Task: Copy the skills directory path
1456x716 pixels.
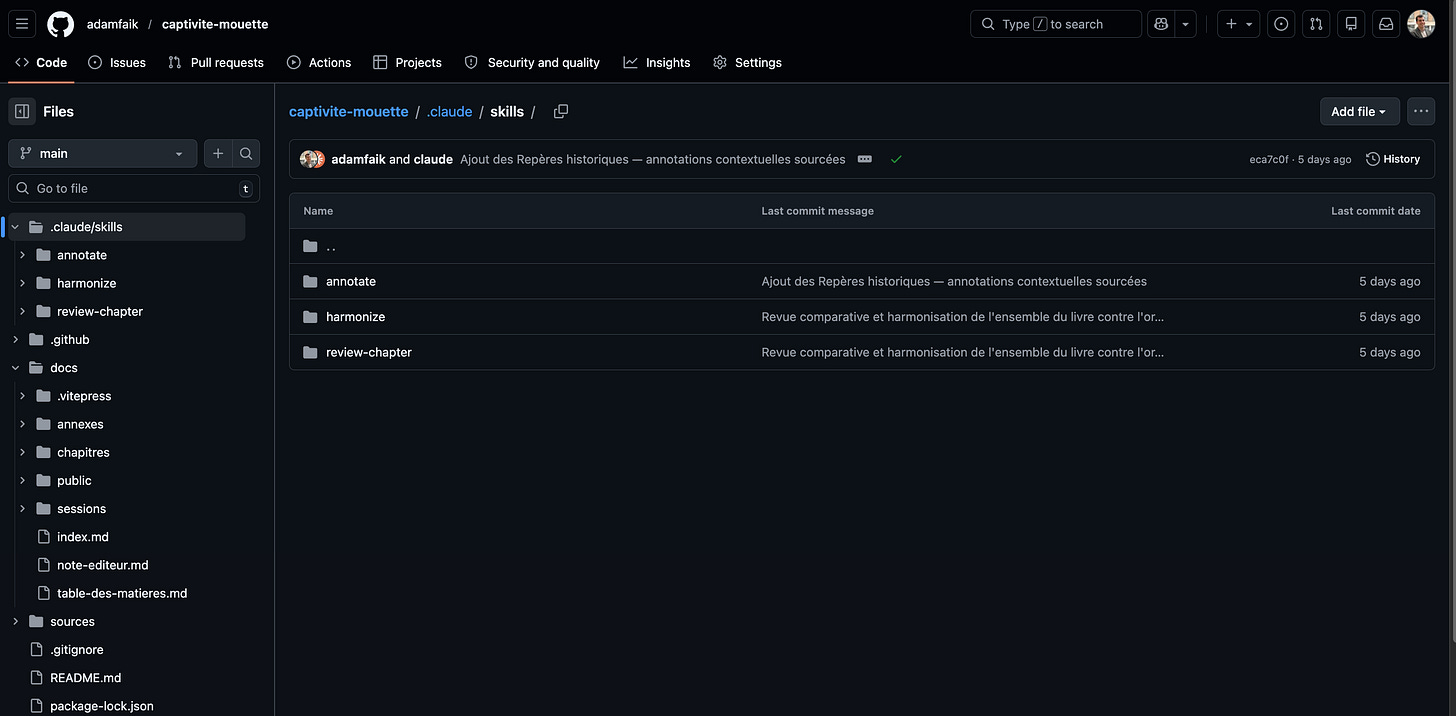Action: [560, 111]
